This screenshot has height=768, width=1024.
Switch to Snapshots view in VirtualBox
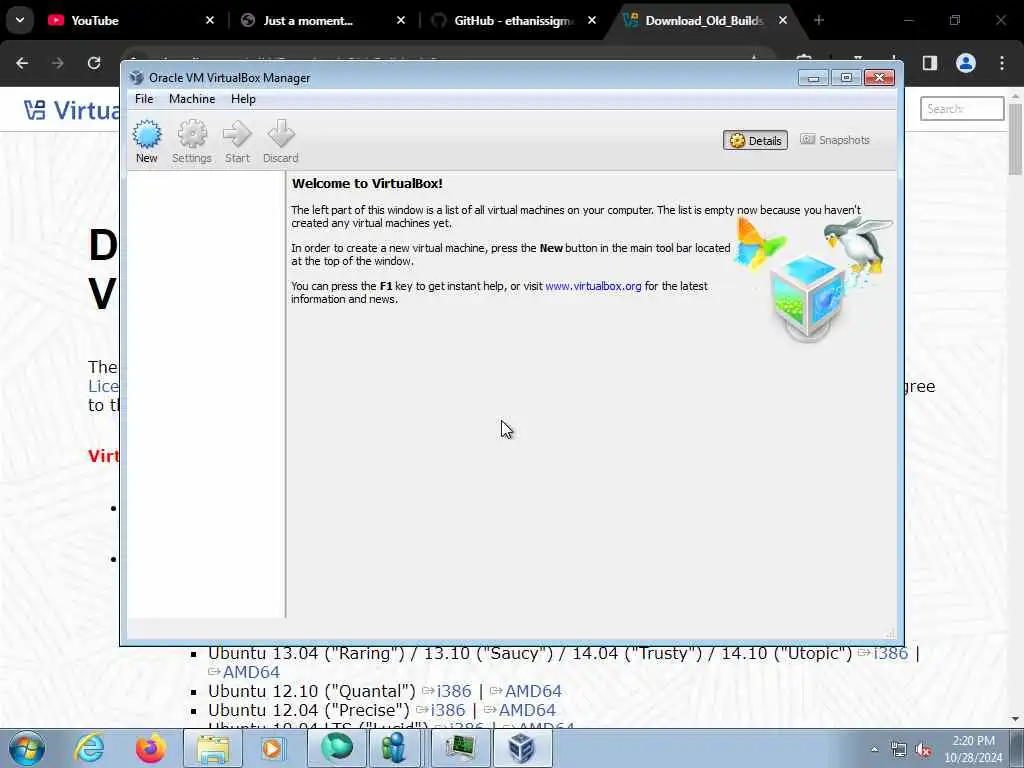click(x=835, y=140)
